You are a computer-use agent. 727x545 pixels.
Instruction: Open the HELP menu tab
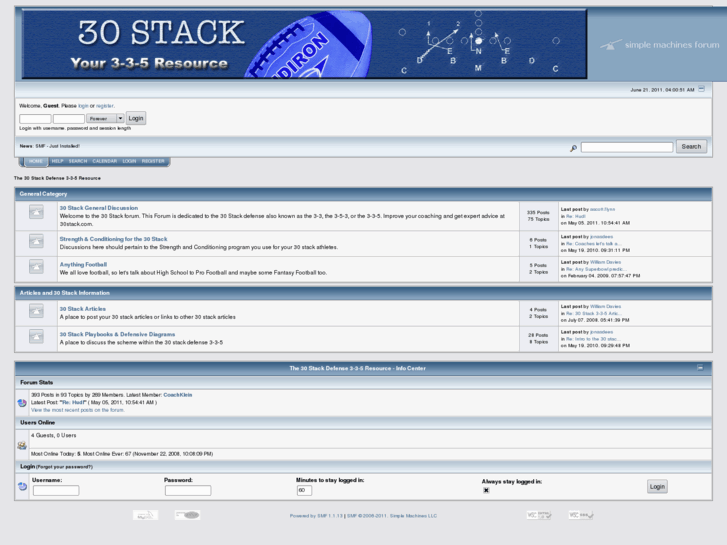pos(57,161)
